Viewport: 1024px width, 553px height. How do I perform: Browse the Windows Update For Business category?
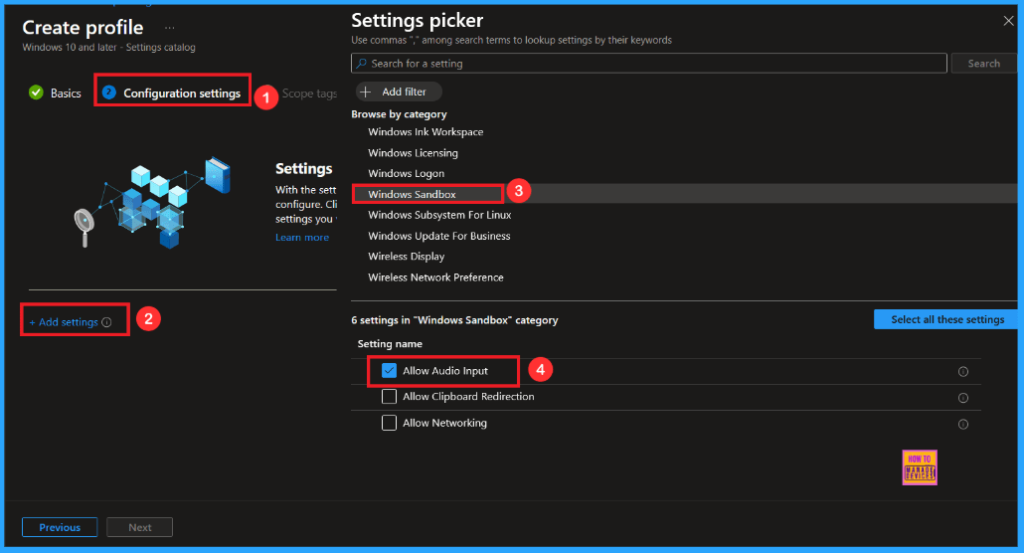click(439, 236)
